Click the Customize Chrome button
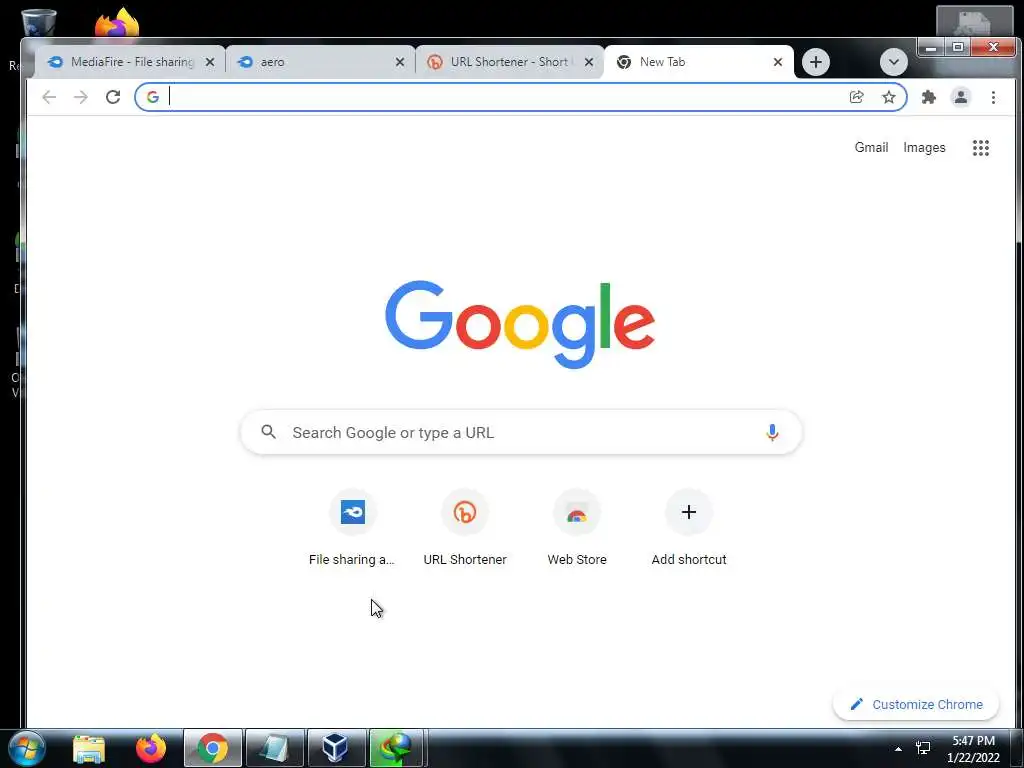Screen dimensions: 1024x768 [916, 704]
